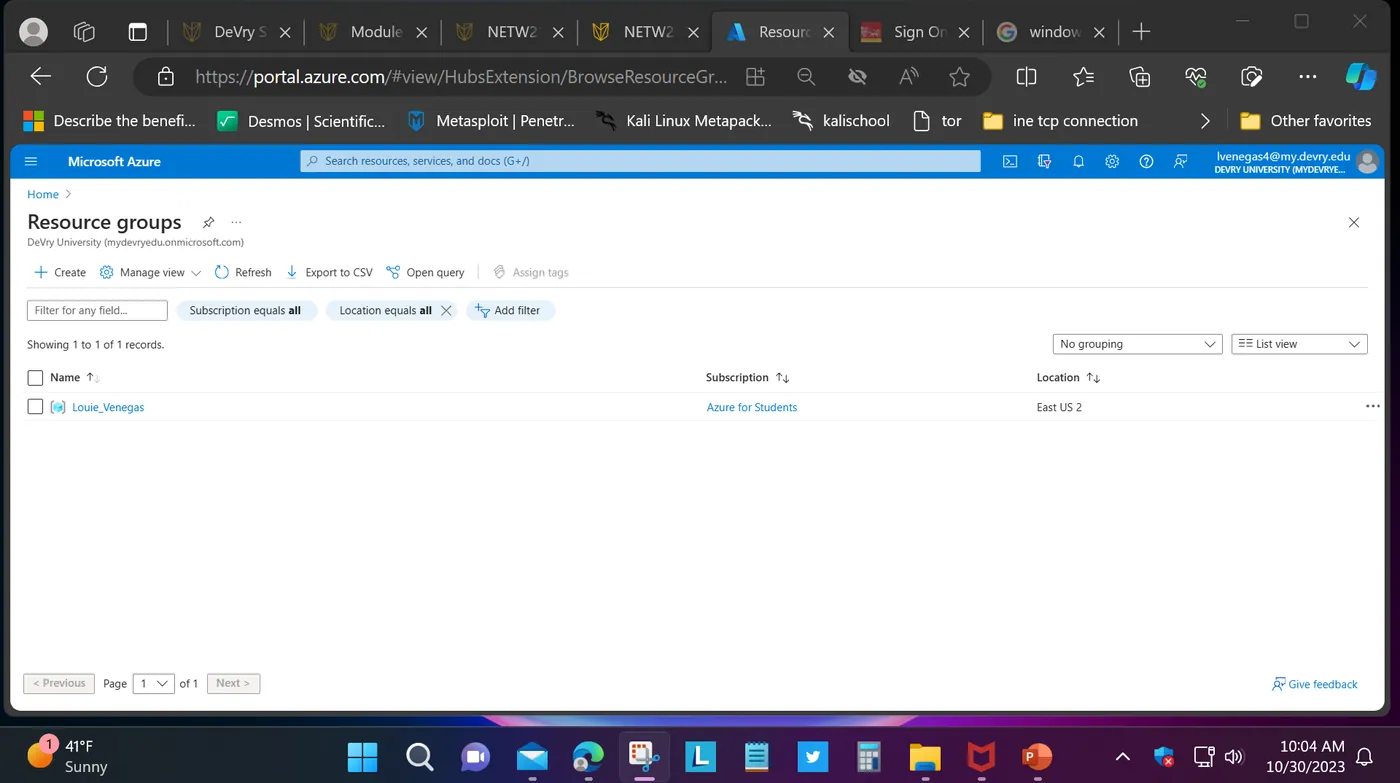Click Export to CSV
Viewport: 1400px width, 783px height.
coord(329,272)
